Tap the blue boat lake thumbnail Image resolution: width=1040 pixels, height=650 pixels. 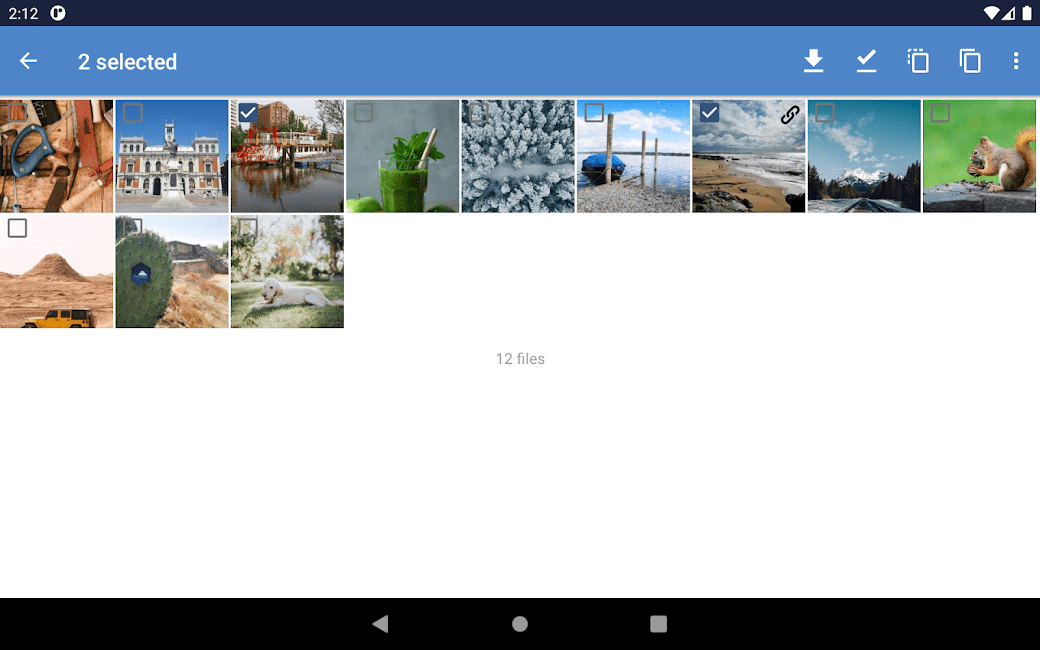[633, 157]
